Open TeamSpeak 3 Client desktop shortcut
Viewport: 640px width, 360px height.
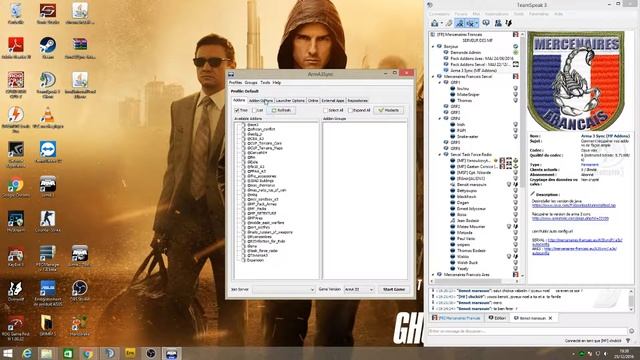coord(48,85)
